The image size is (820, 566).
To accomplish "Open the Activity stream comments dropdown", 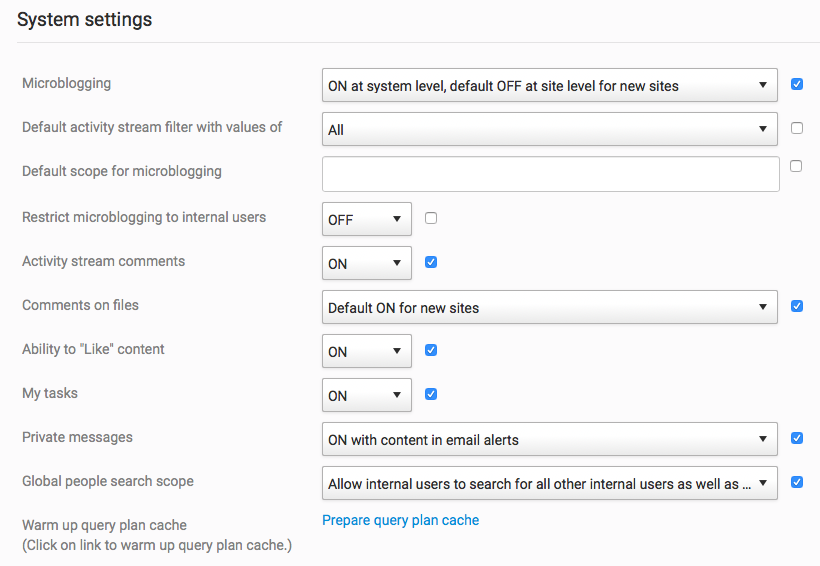I will (366, 263).
